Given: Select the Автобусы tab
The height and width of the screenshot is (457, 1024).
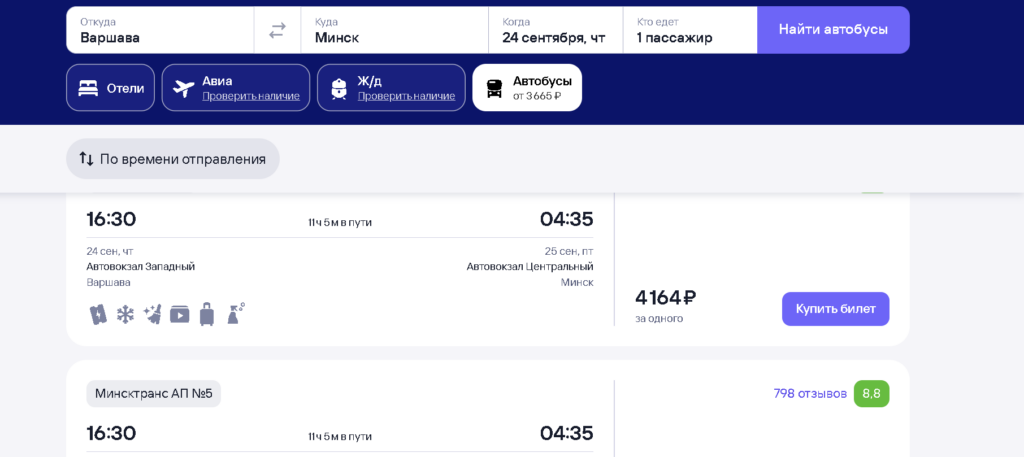Looking at the screenshot, I should pyautogui.click(x=527, y=87).
